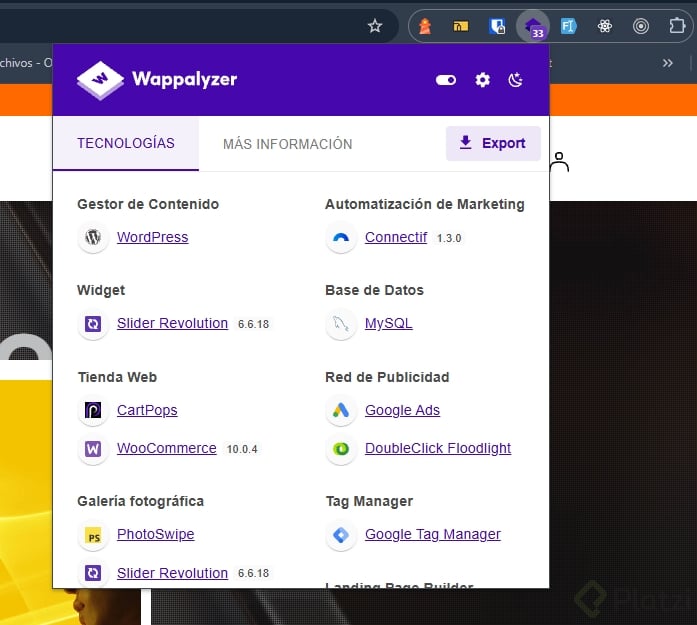Click the Widget category heading
Screen dimensions: 697x625
101,290
